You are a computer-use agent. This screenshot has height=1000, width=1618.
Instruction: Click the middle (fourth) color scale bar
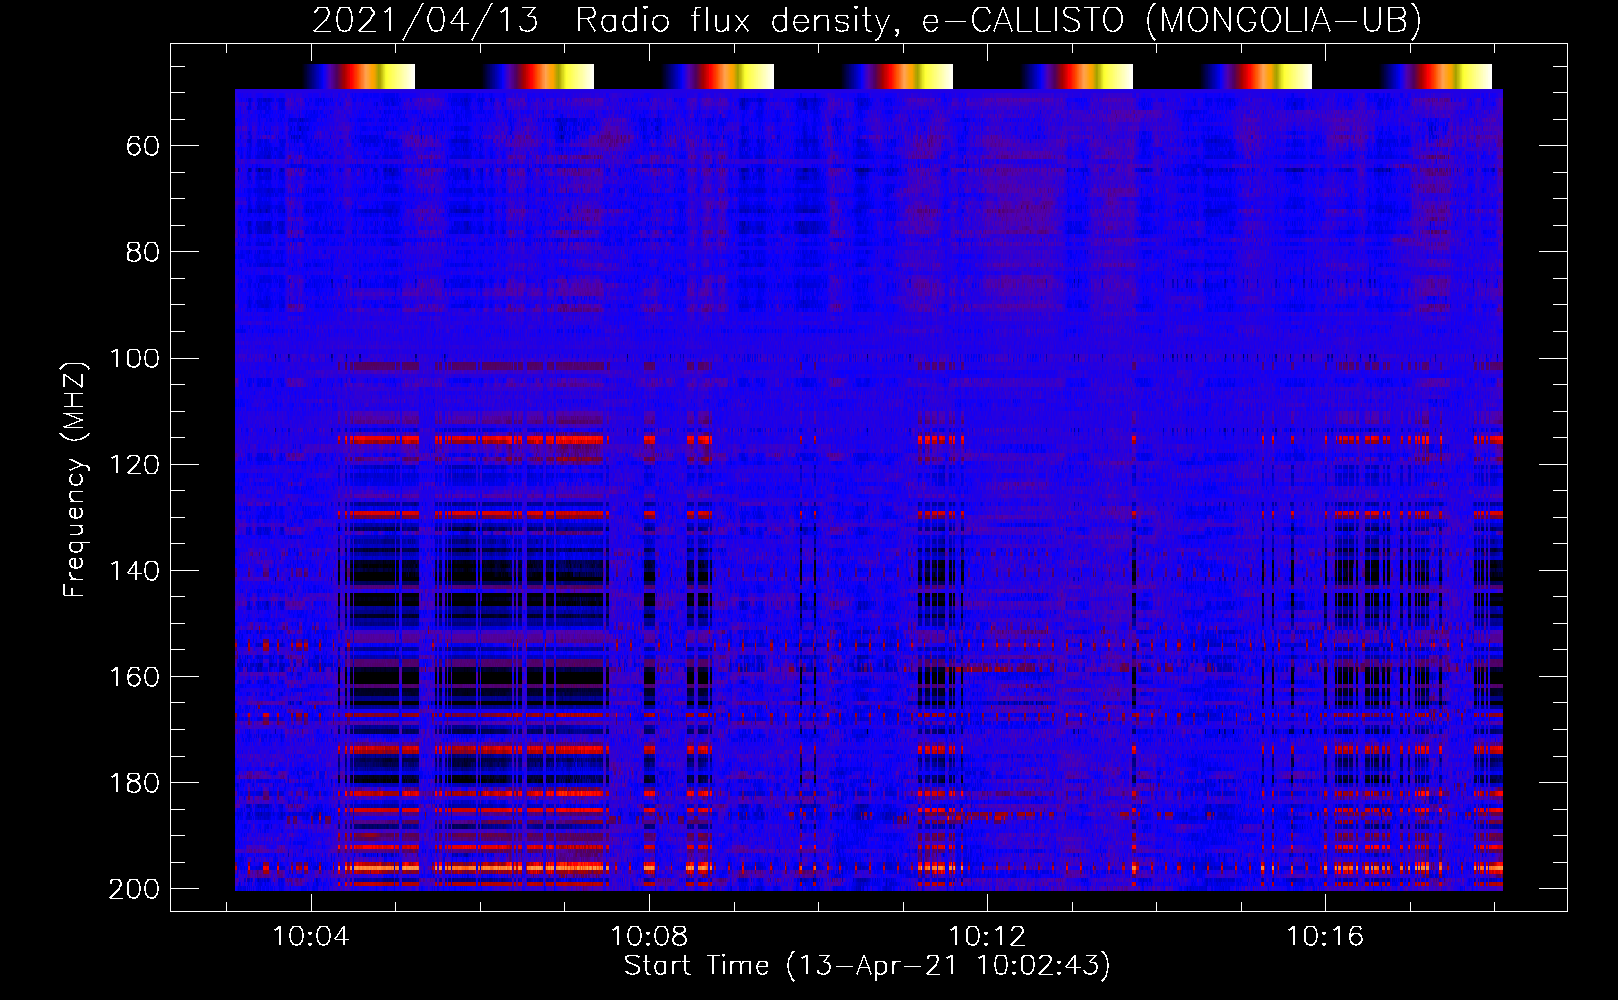tap(898, 76)
